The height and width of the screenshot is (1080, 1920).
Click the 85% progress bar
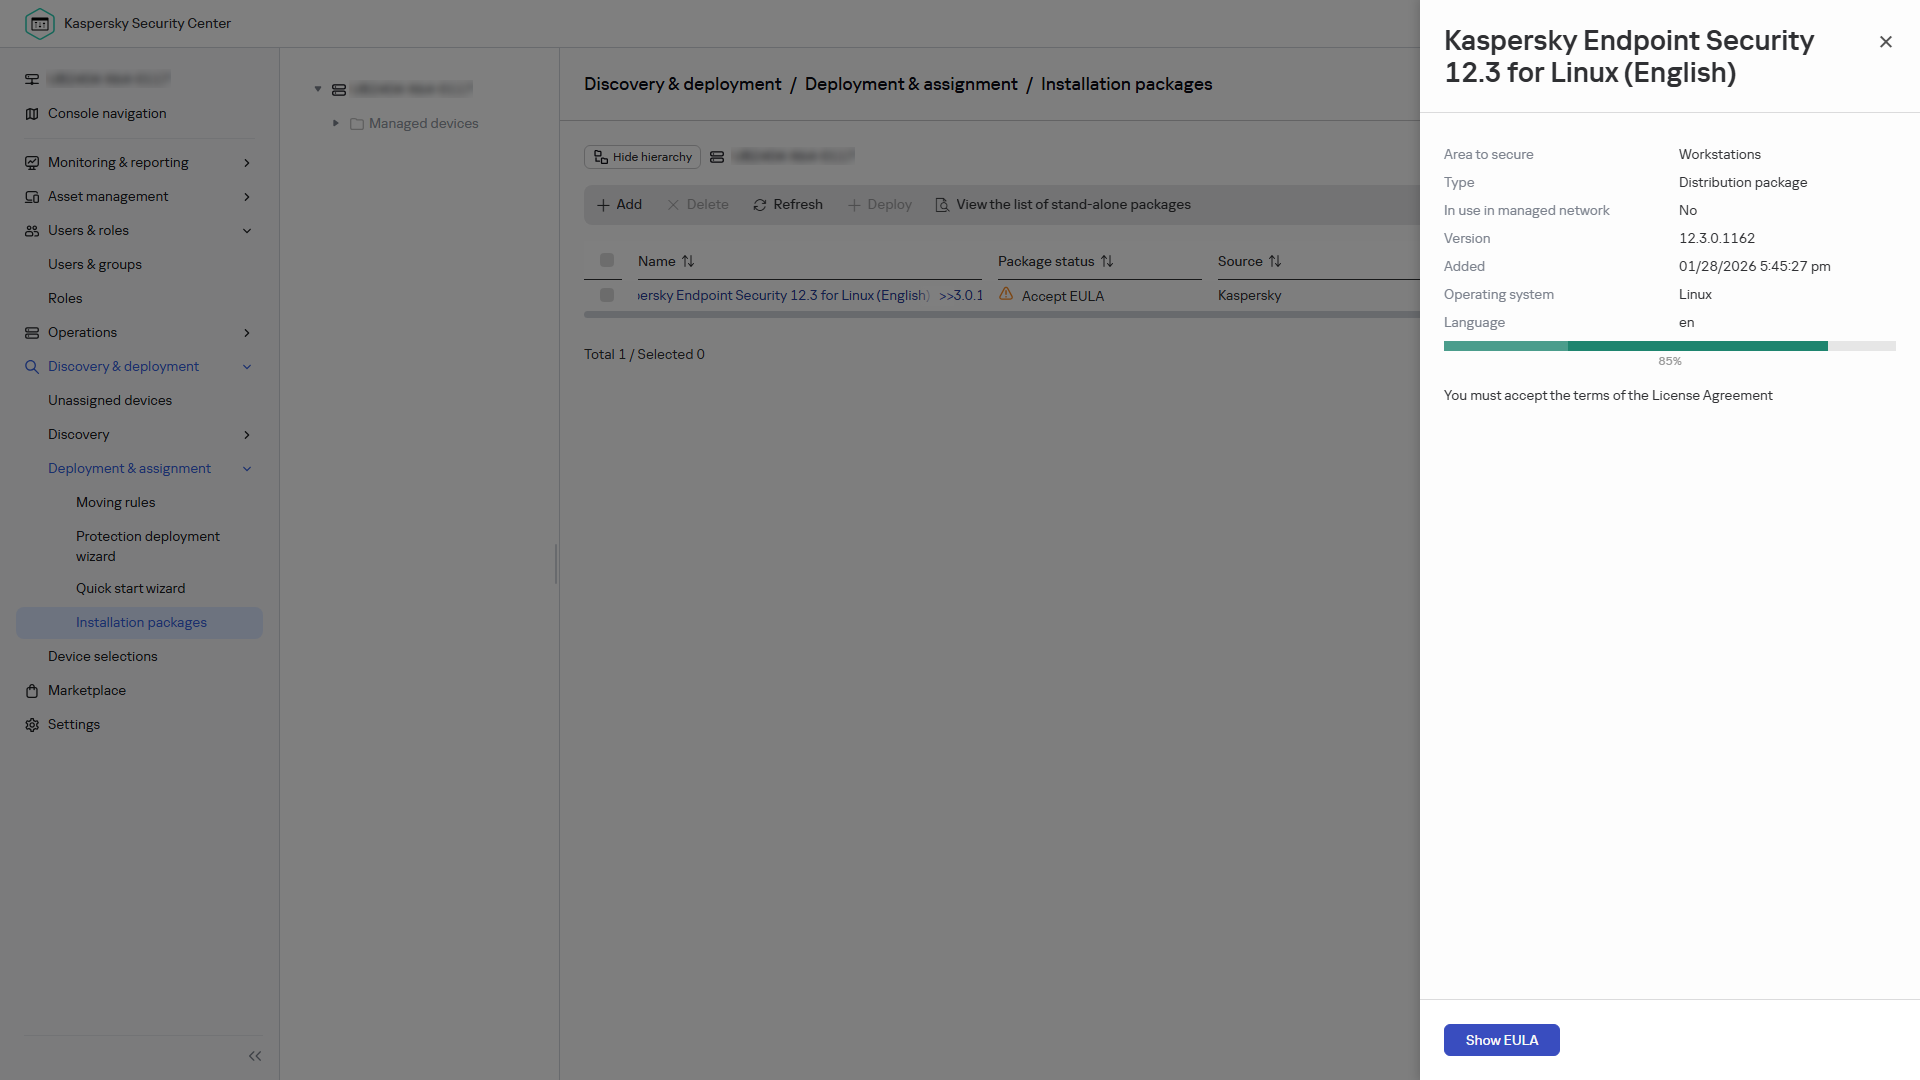click(x=1670, y=346)
